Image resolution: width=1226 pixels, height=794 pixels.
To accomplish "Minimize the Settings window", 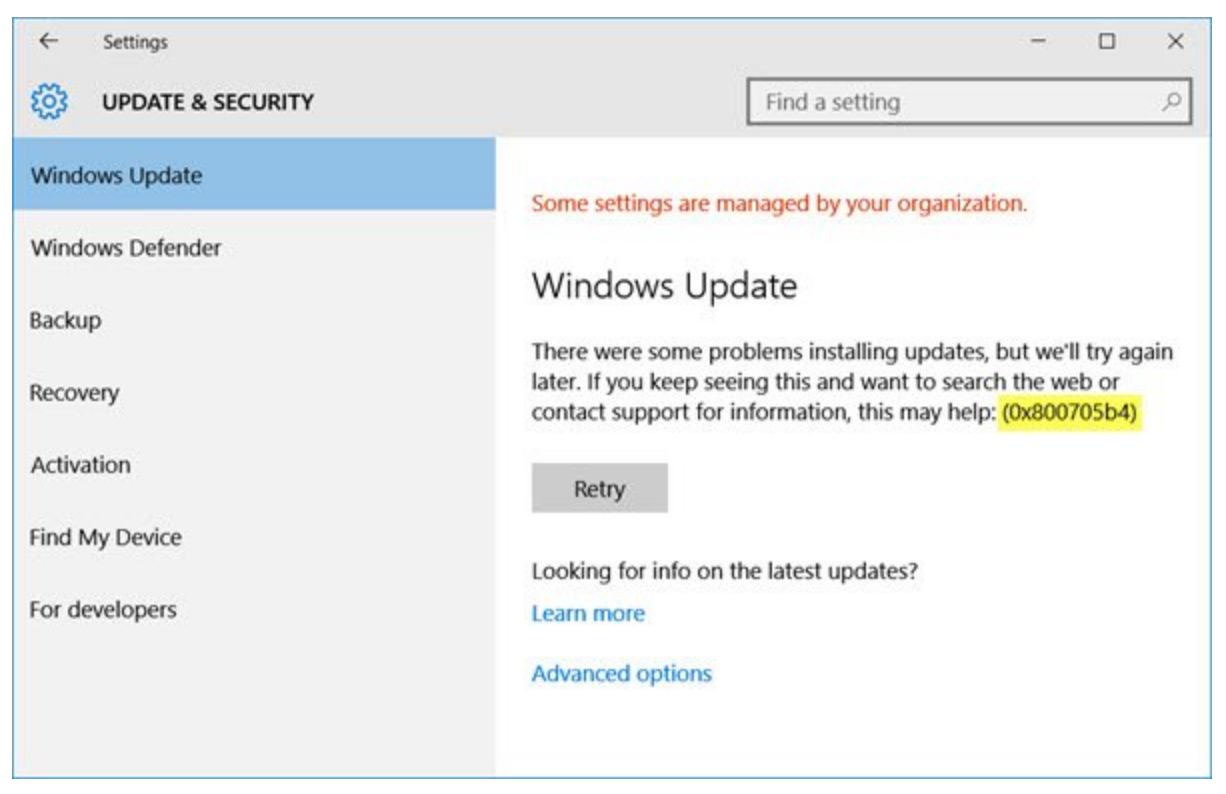I will tap(1039, 42).
